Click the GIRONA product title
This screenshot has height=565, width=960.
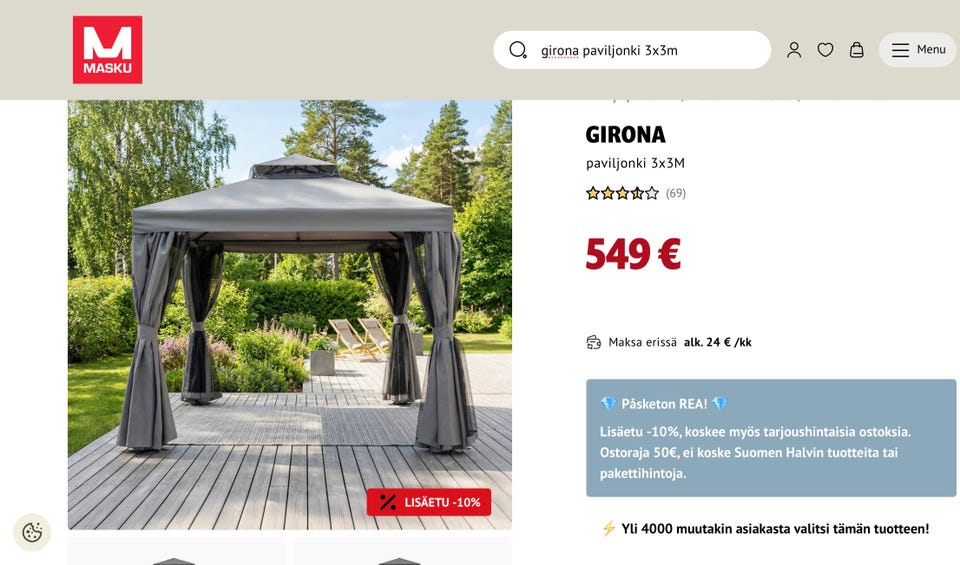coord(625,135)
